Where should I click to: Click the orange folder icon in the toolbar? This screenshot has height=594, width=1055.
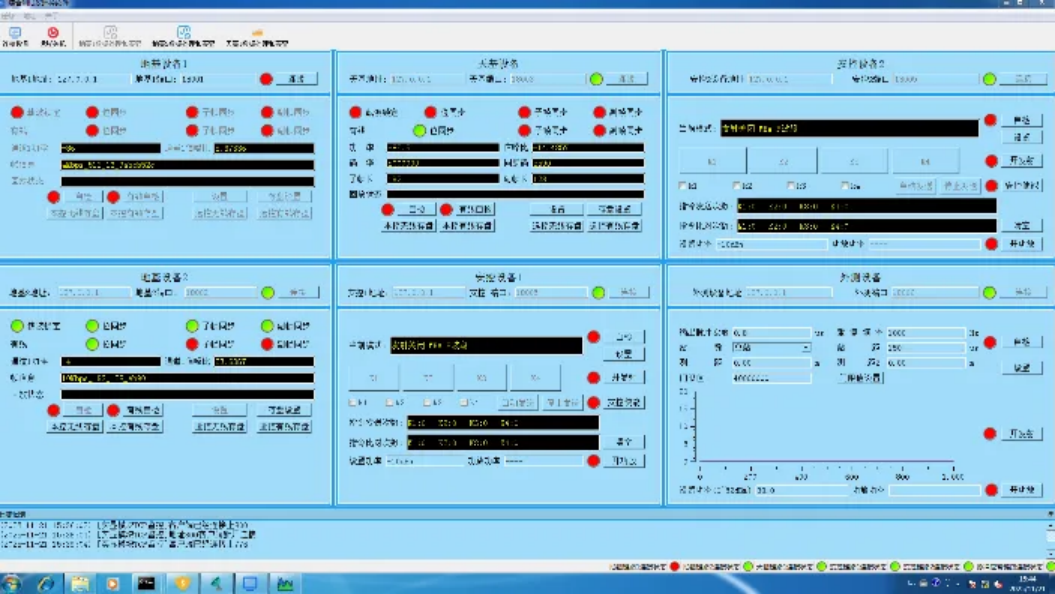tap(257, 33)
